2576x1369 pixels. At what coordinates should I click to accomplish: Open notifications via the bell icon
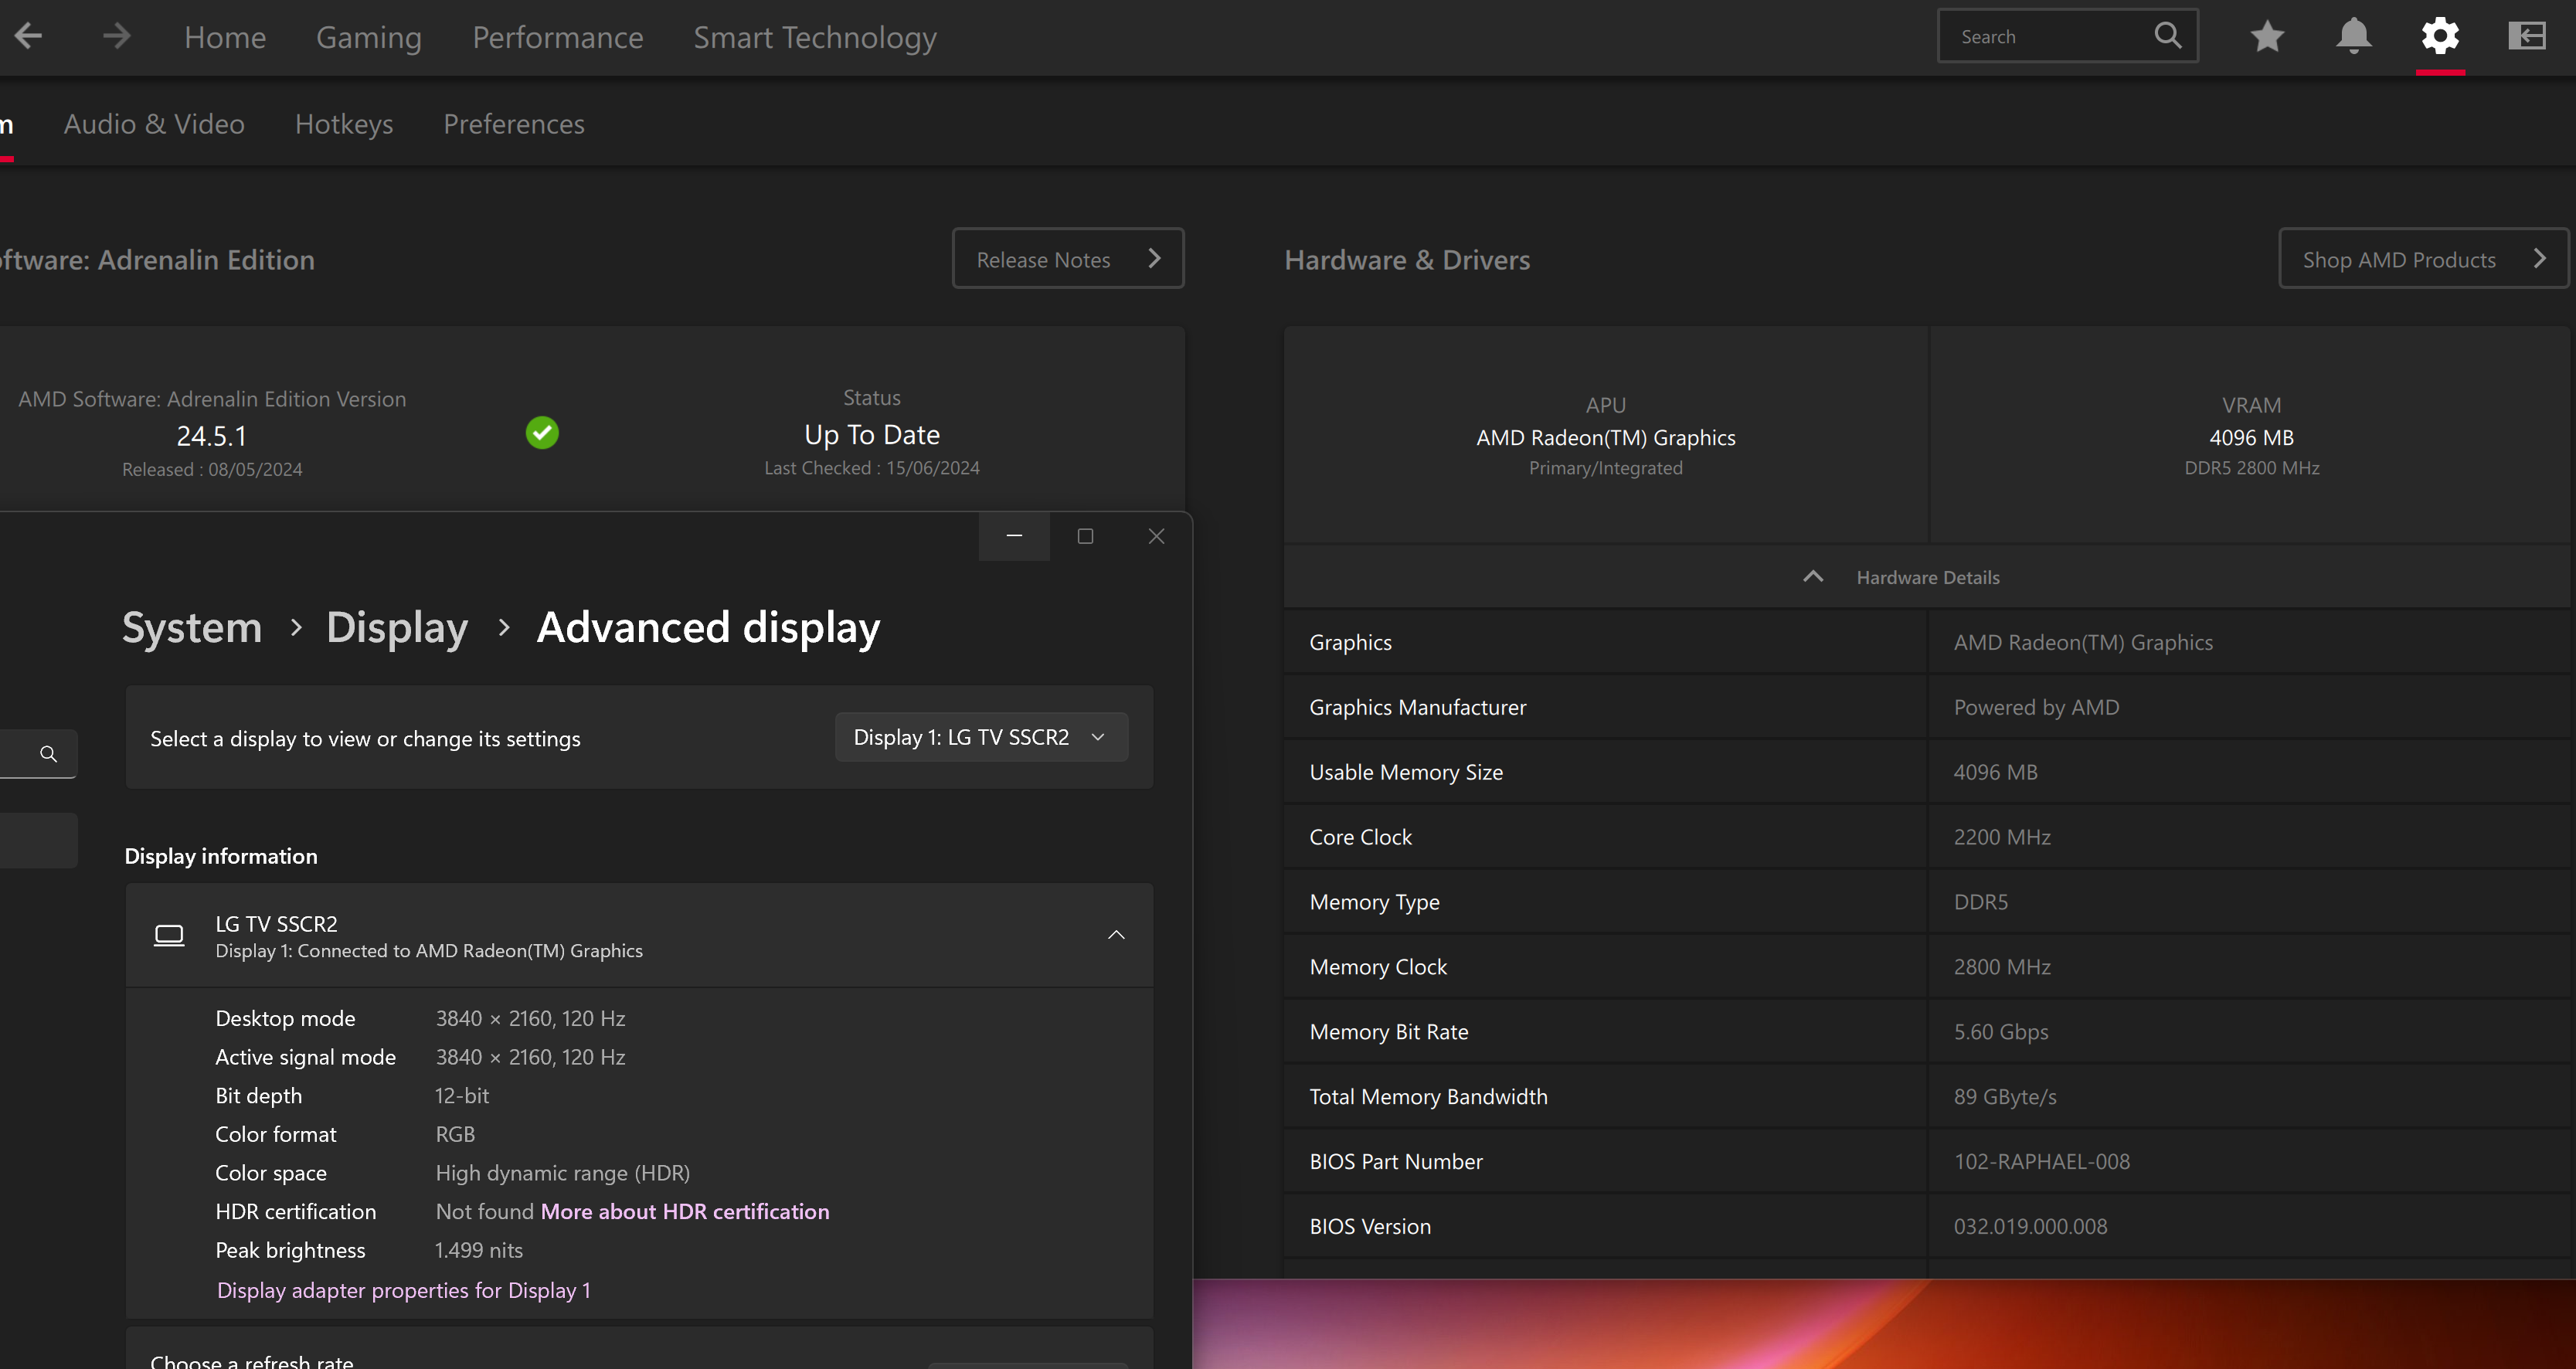tap(2353, 37)
